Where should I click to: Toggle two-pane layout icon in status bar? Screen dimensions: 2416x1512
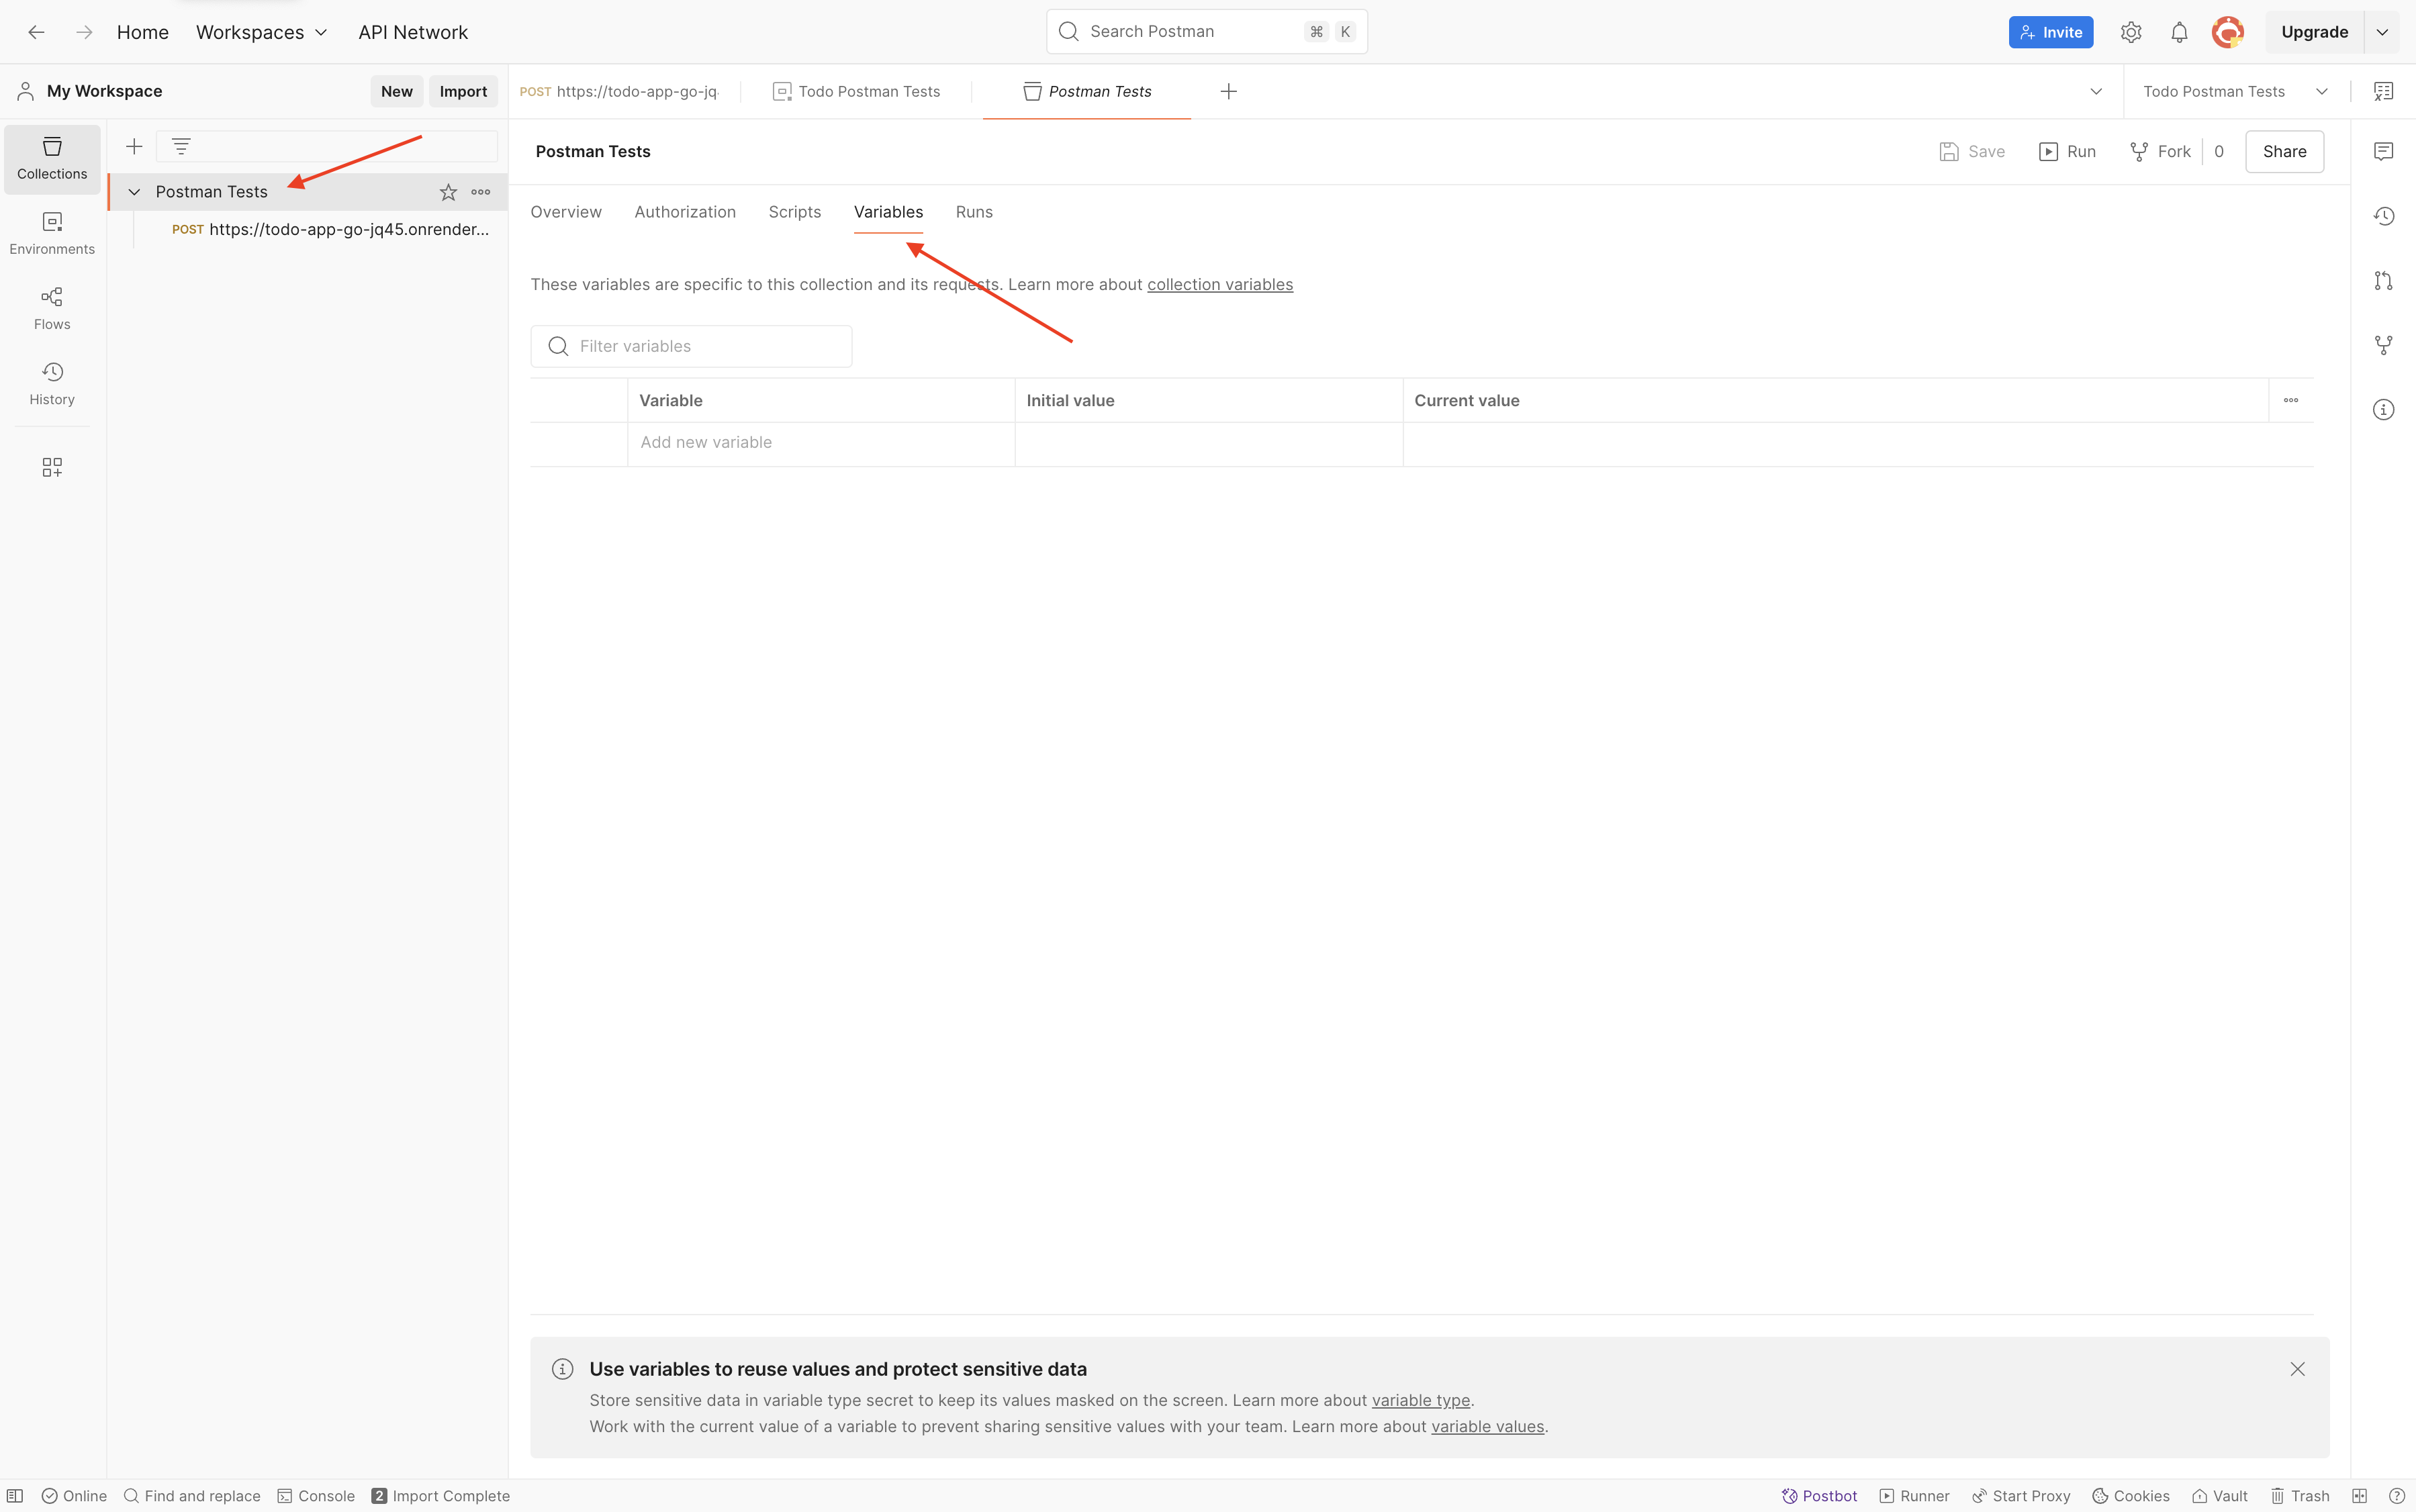coord(2360,1496)
